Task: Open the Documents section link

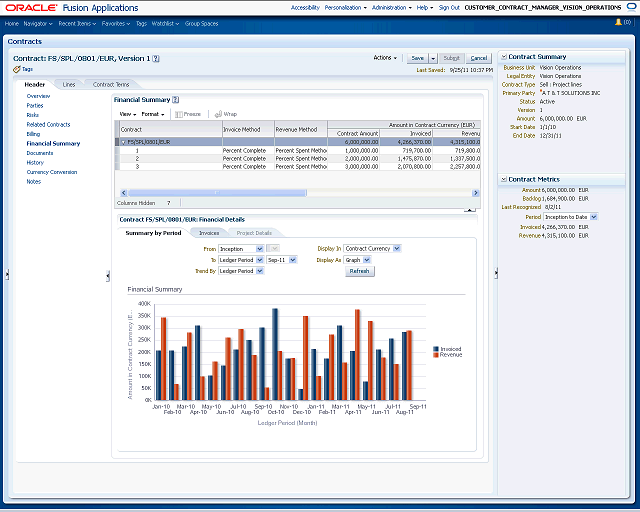Action: click(x=40, y=153)
